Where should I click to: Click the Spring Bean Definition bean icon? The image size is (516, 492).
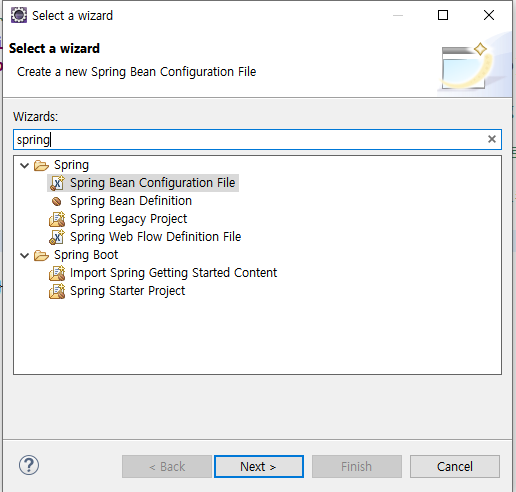pyautogui.click(x=57, y=201)
